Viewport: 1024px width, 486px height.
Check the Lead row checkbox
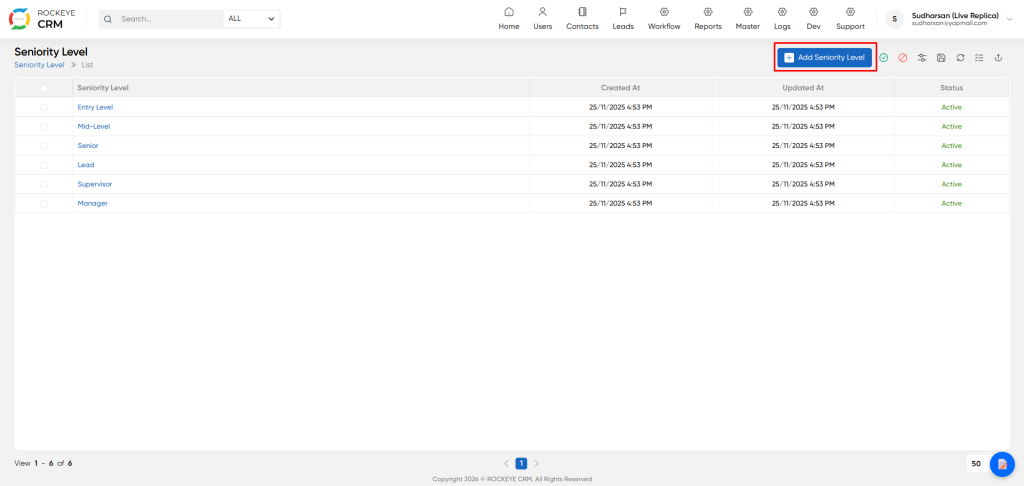point(44,165)
